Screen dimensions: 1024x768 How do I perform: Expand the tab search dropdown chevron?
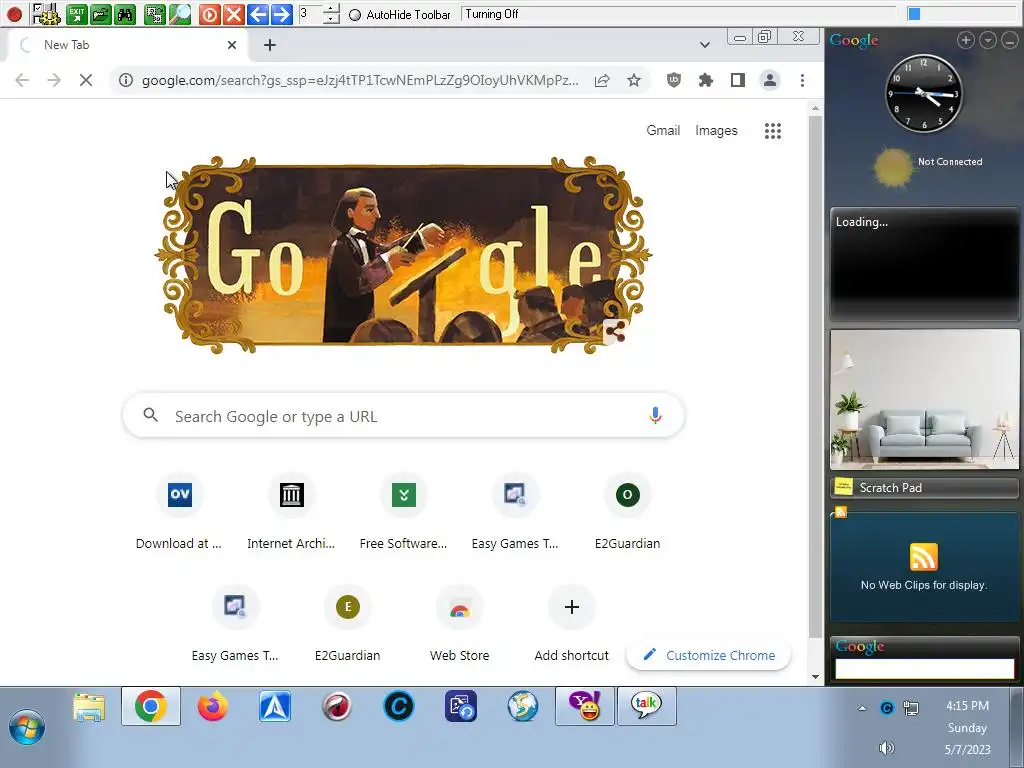[x=705, y=45]
